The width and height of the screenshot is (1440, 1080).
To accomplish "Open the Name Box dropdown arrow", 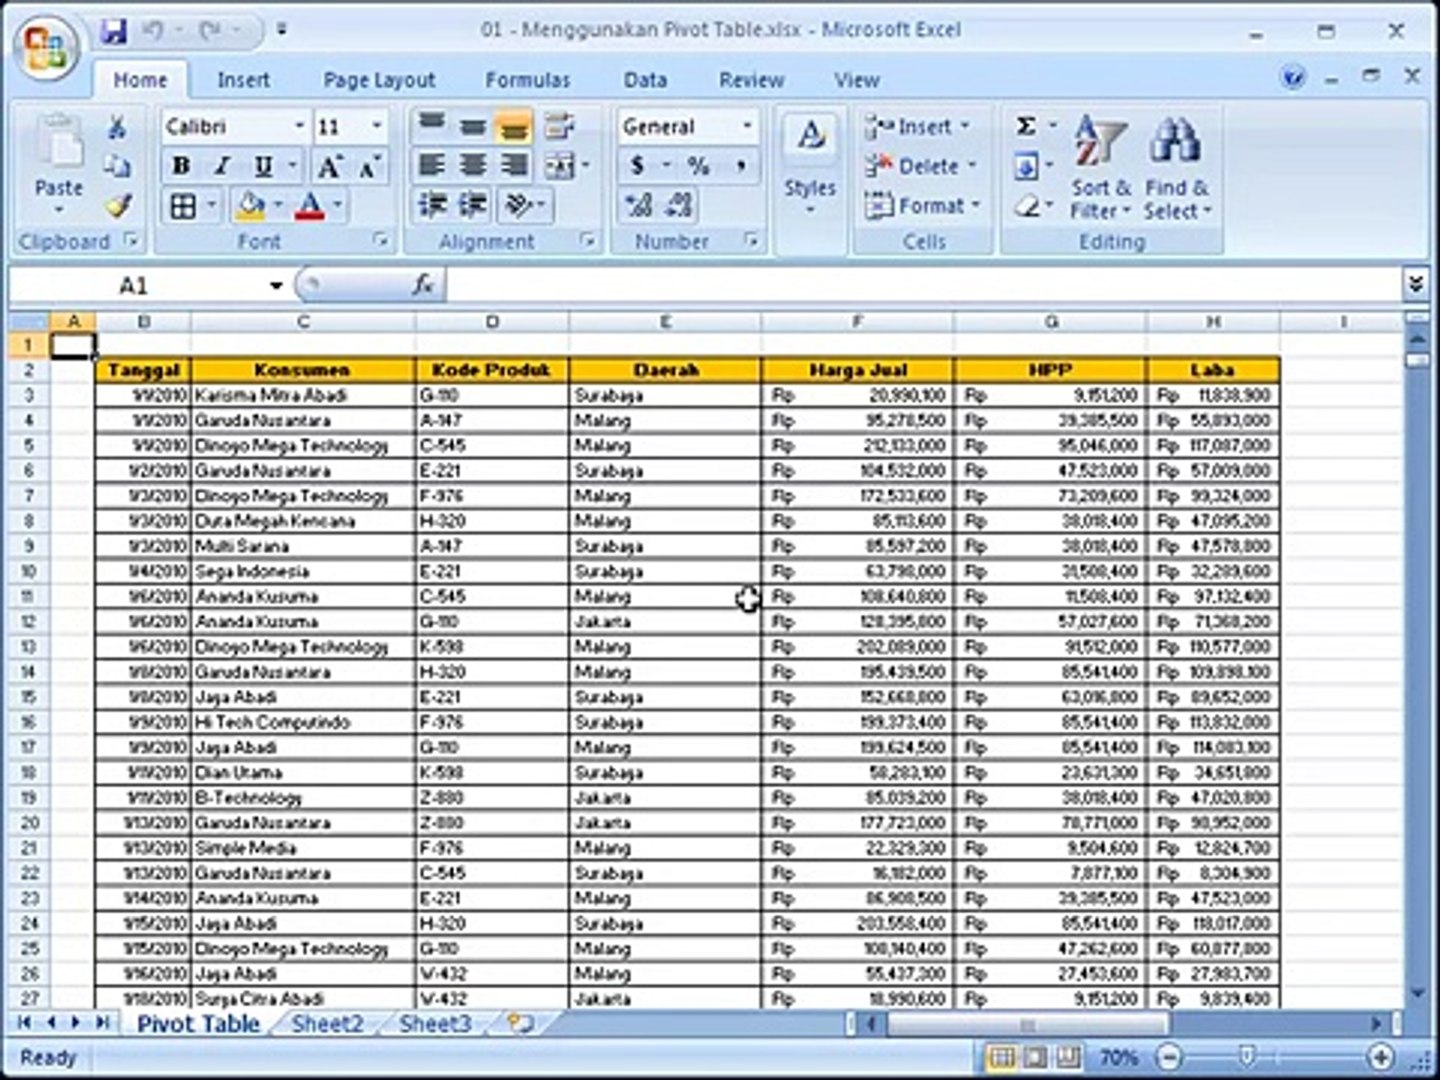I will point(276,286).
